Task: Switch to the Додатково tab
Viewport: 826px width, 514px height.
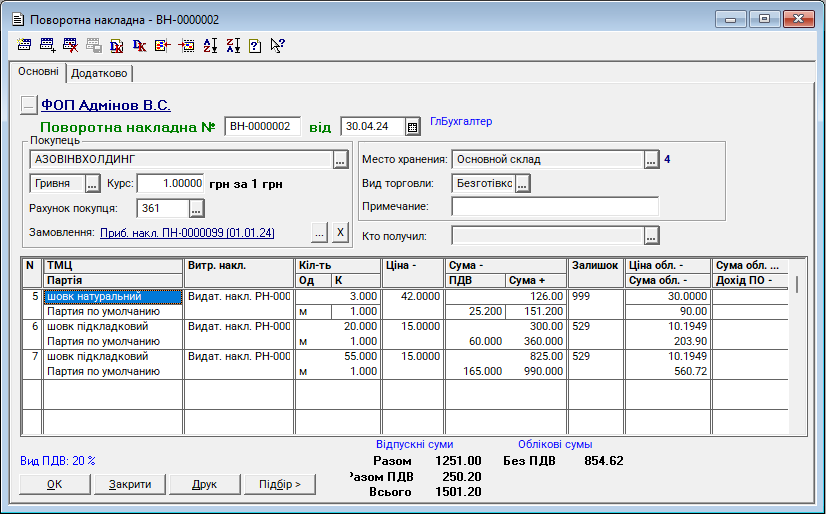Action: pyautogui.click(x=99, y=73)
